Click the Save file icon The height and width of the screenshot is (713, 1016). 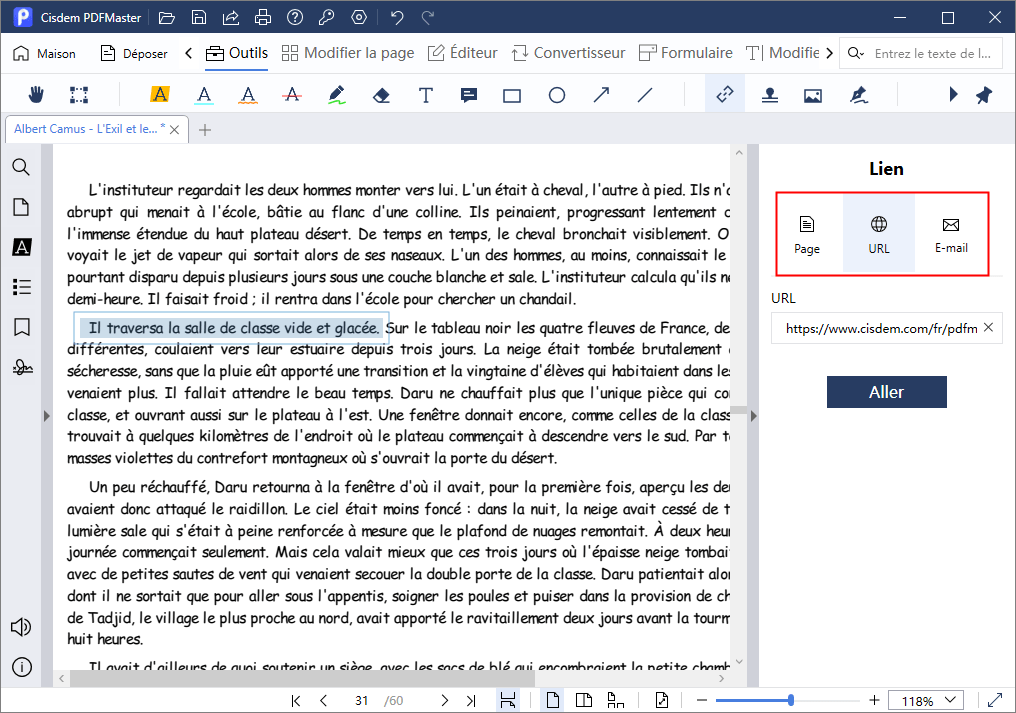click(199, 18)
